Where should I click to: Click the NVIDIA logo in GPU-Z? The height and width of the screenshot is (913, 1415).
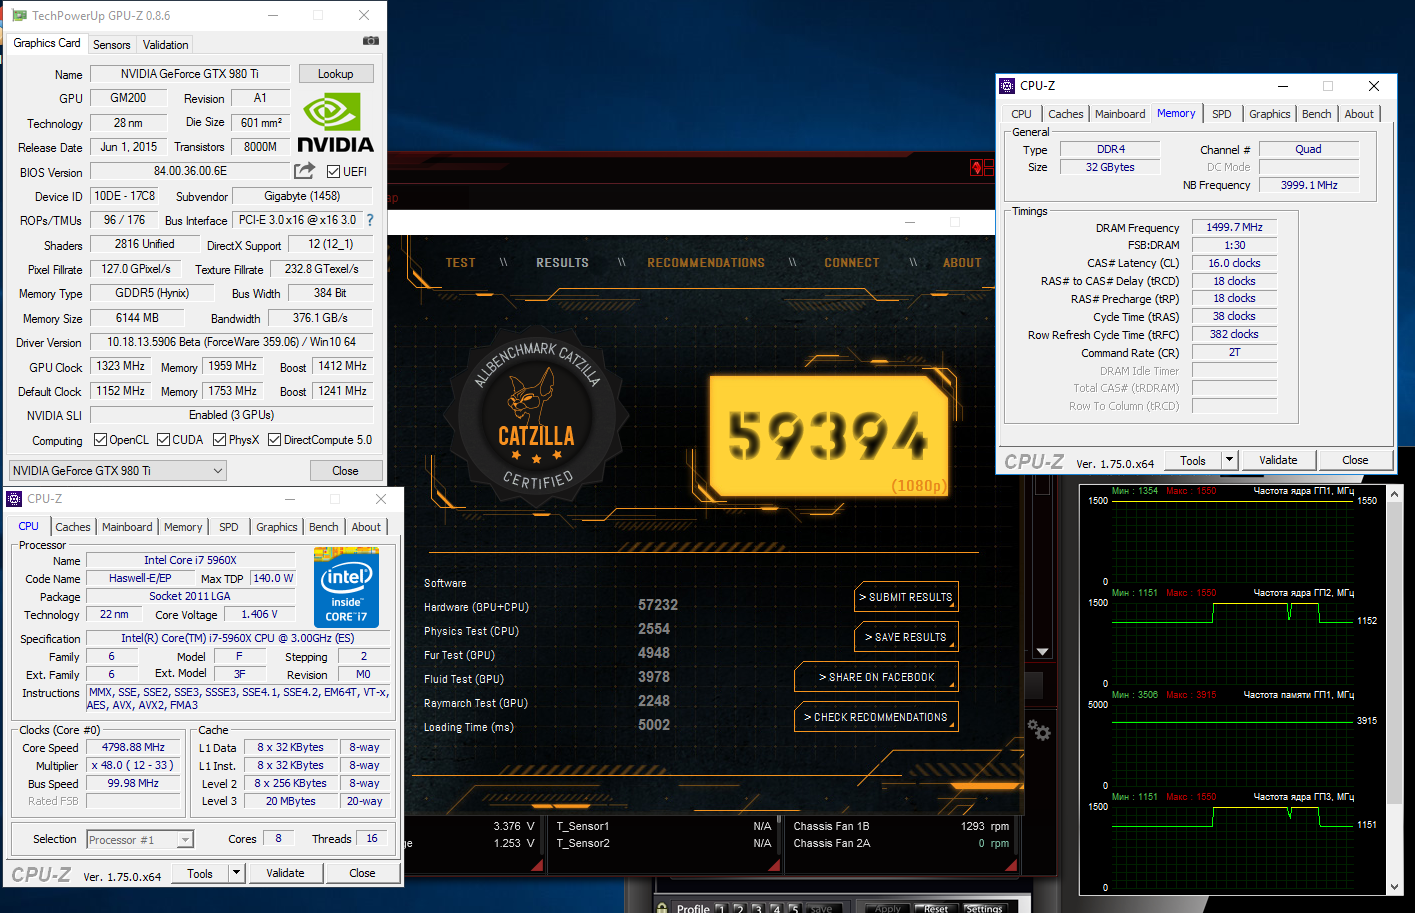[x=335, y=123]
